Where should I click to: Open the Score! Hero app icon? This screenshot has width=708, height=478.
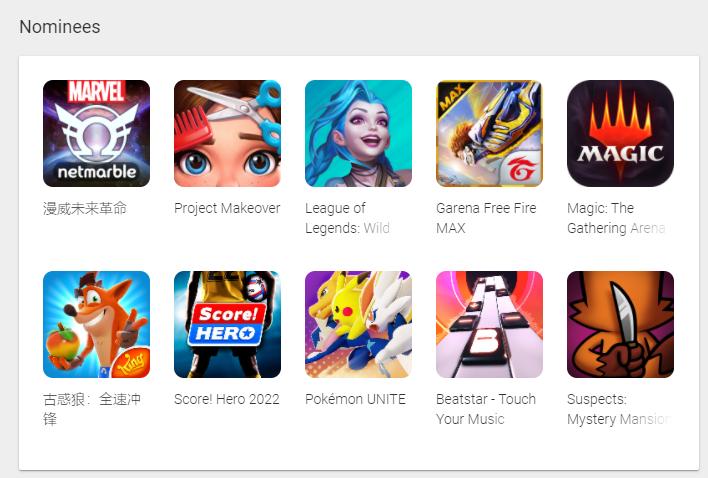(x=227, y=324)
